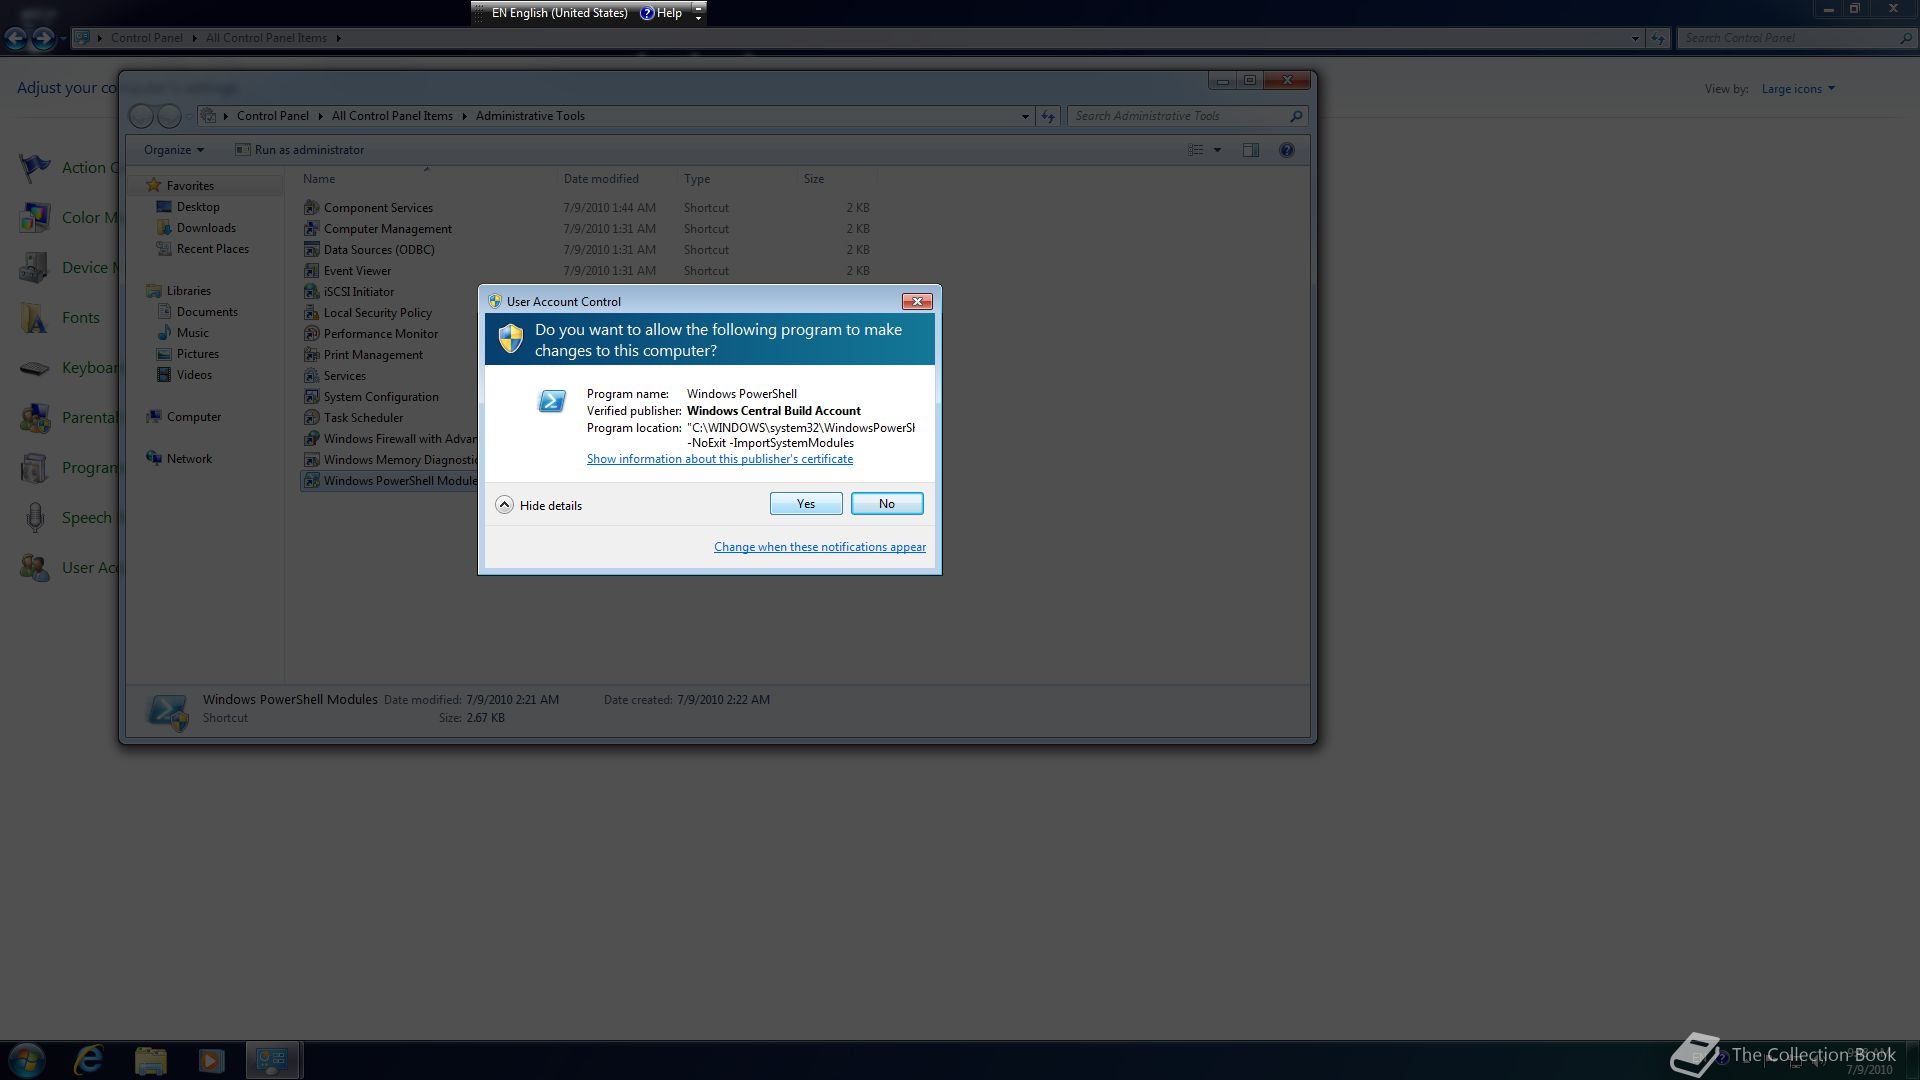Select Event Viewer shortcut icon
1920x1080 pixels.
pos(312,271)
